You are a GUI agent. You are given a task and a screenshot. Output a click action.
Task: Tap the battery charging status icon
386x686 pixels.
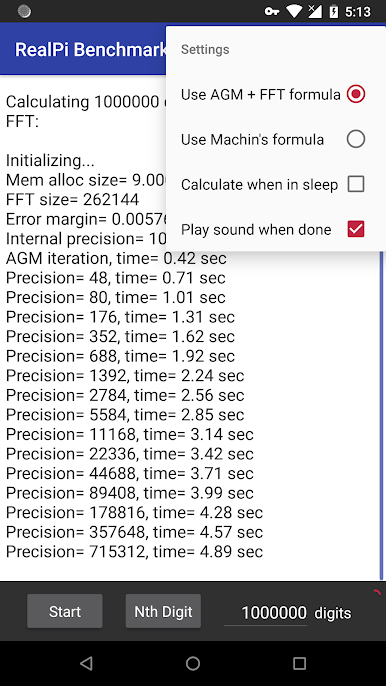pyautogui.click(x=334, y=11)
